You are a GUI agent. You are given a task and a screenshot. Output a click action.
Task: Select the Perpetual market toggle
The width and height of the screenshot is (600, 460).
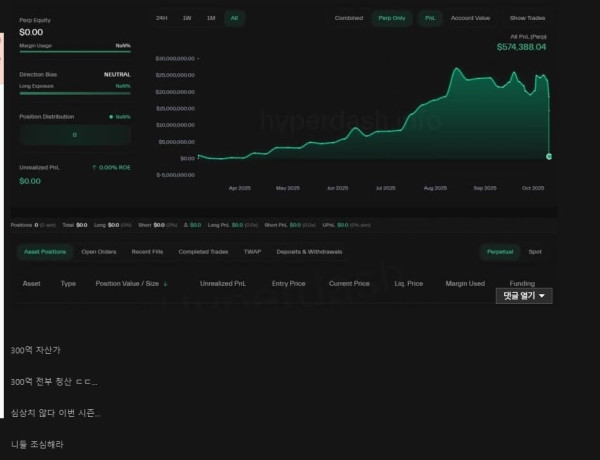(x=497, y=251)
